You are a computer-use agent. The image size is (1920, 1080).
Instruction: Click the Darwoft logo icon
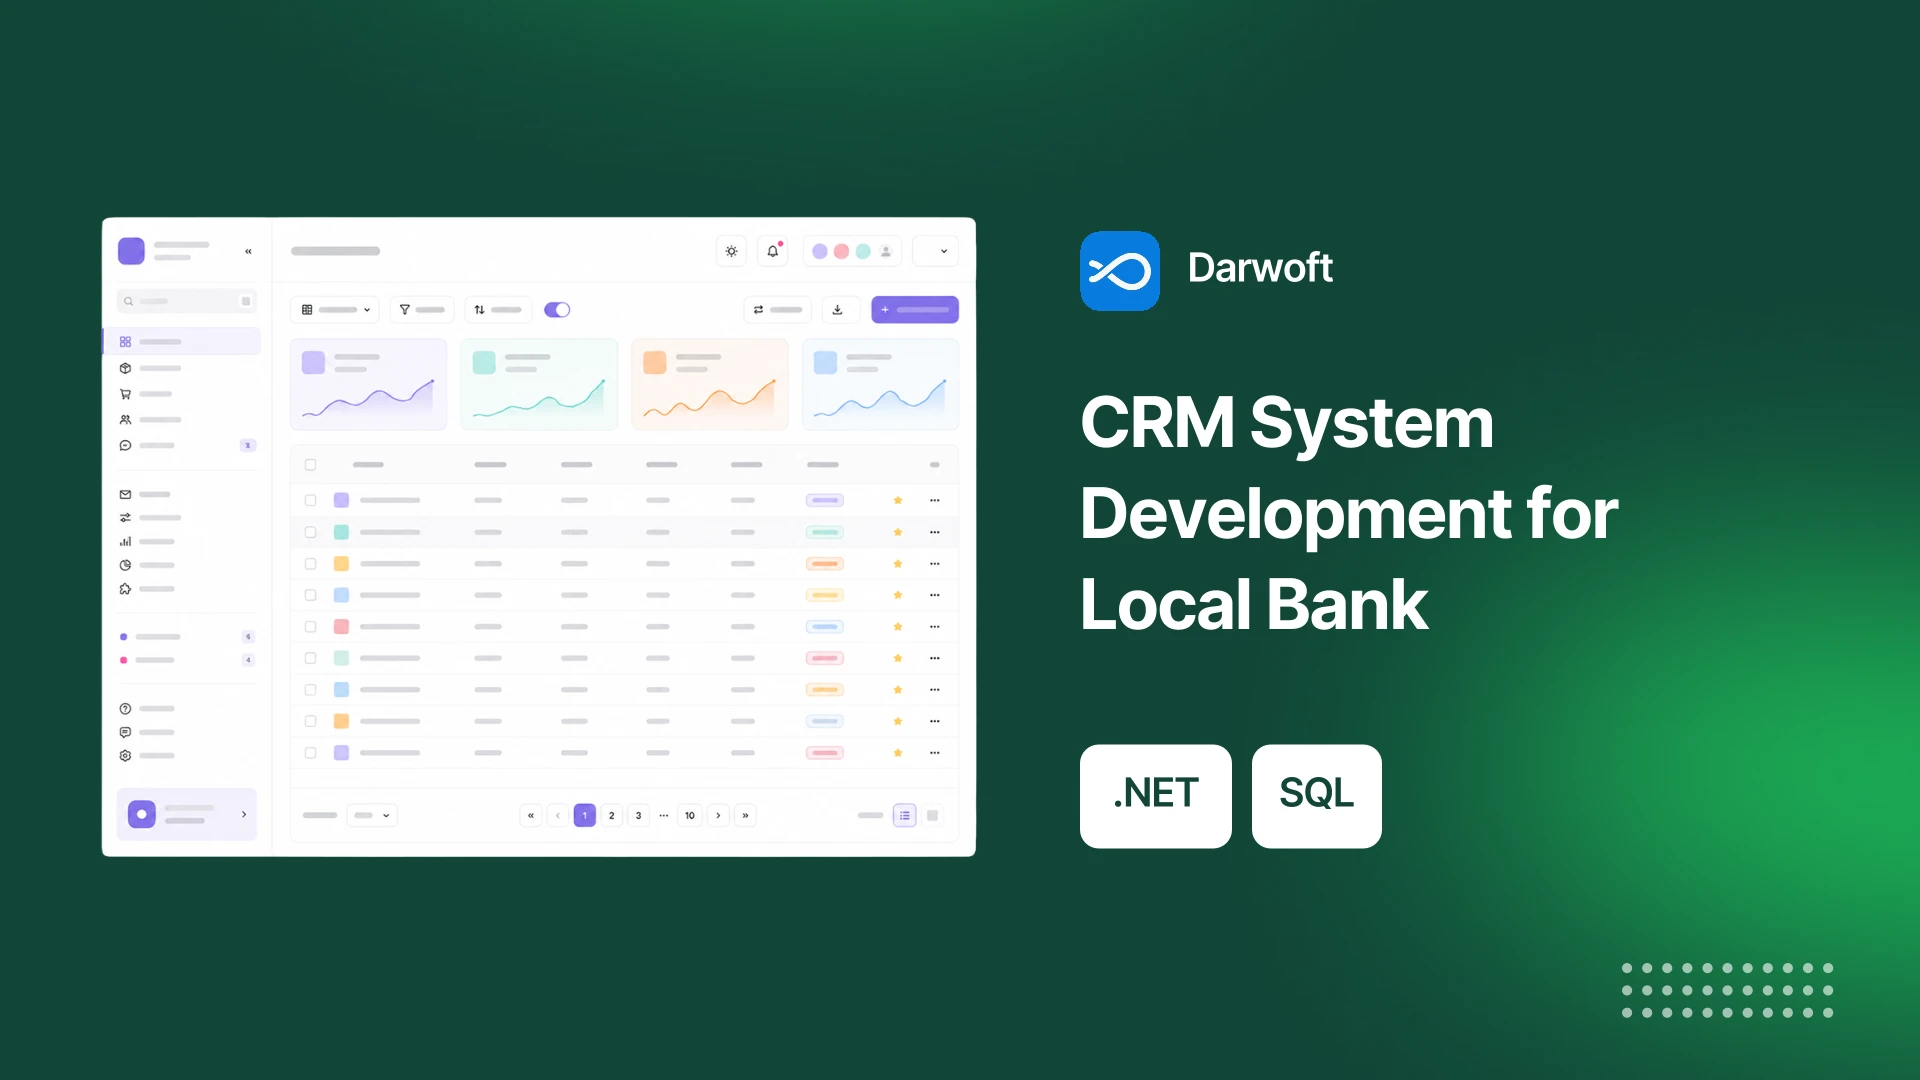[1120, 271]
